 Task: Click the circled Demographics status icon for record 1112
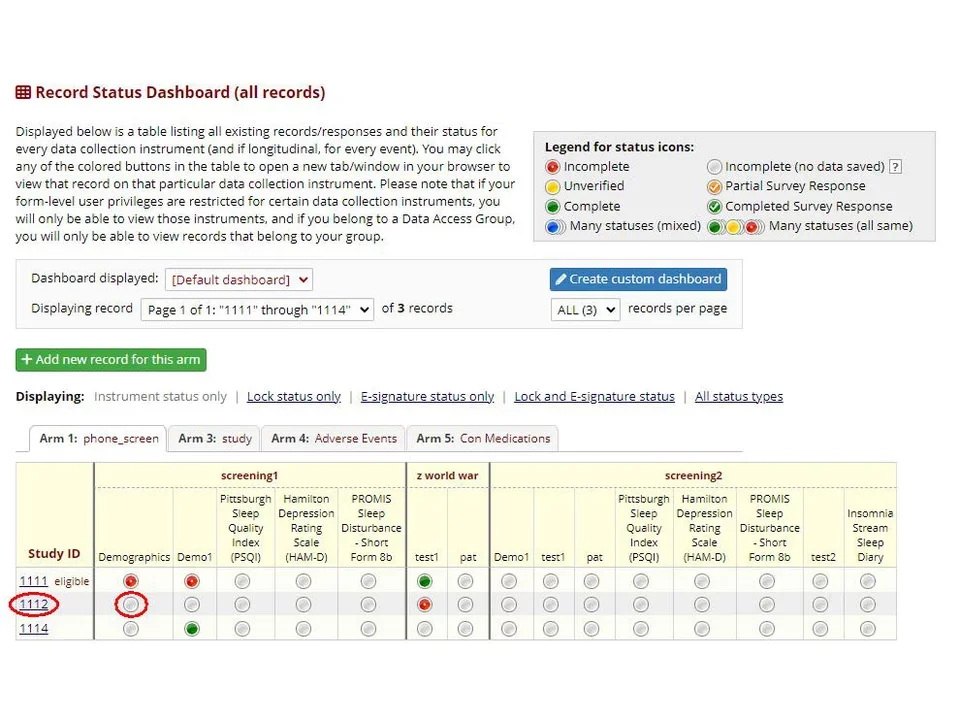pyautogui.click(x=132, y=604)
